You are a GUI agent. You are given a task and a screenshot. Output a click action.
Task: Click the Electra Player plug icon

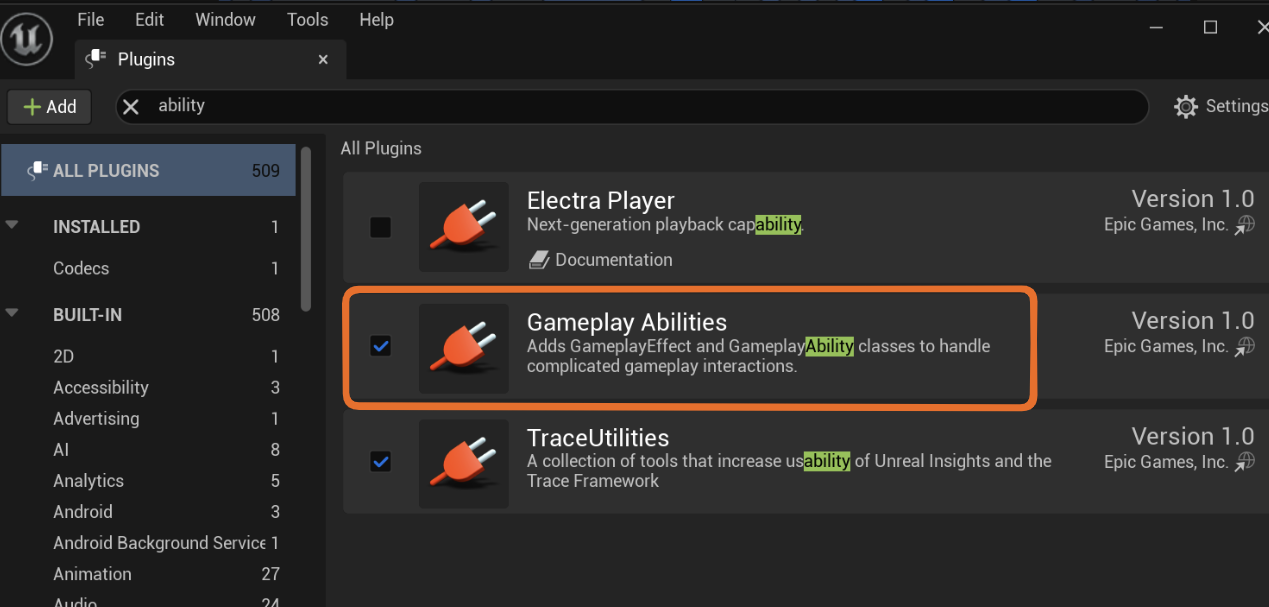463,227
